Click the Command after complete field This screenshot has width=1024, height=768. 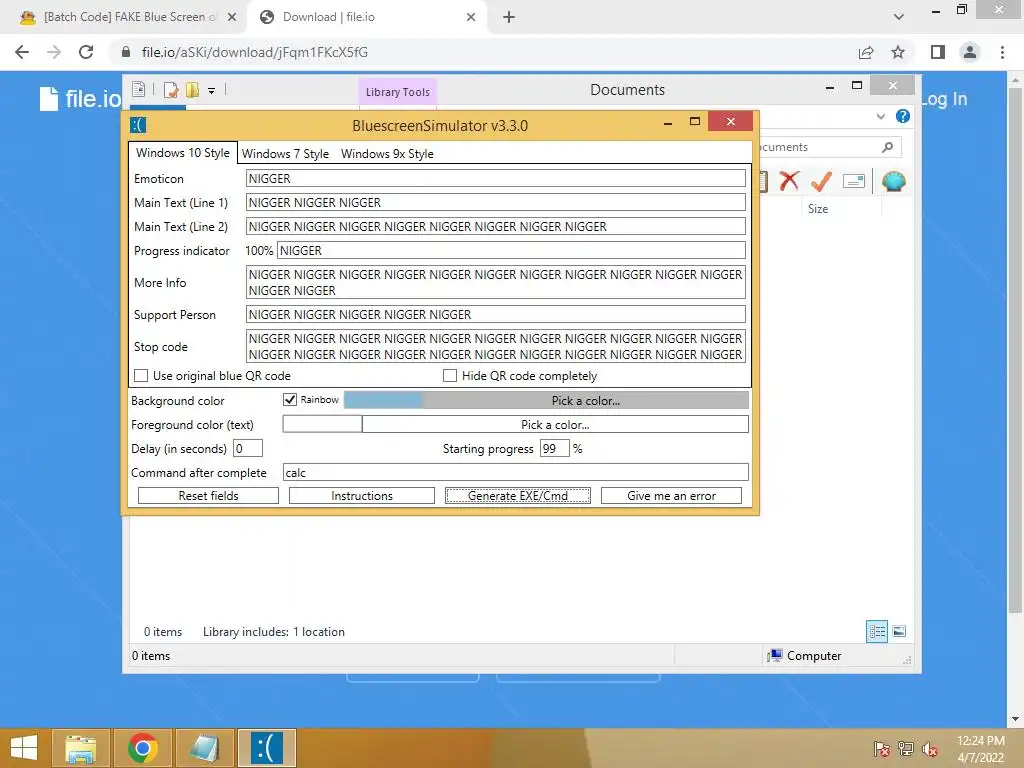coord(515,472)
